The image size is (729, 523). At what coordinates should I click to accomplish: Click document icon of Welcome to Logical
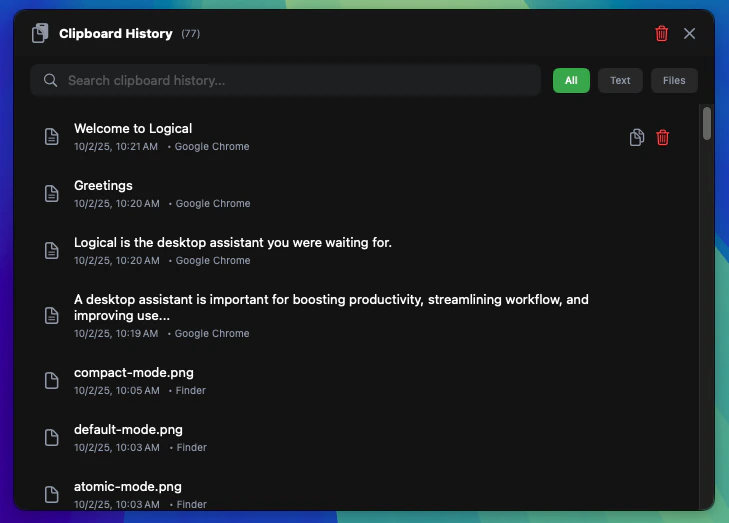51,137
